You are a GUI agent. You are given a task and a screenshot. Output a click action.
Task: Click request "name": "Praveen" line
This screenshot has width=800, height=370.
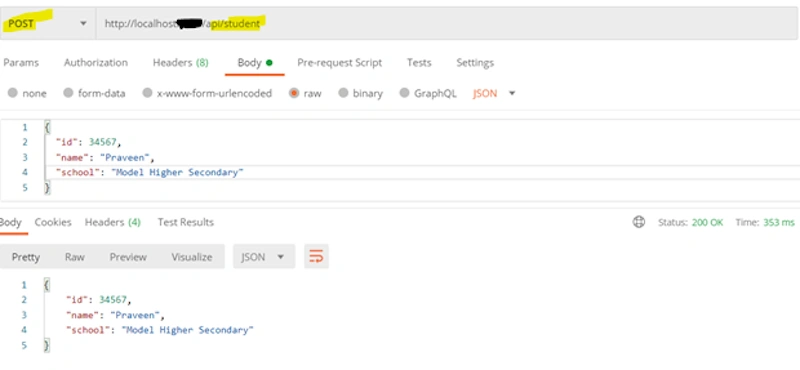click(x=105, y=157)
